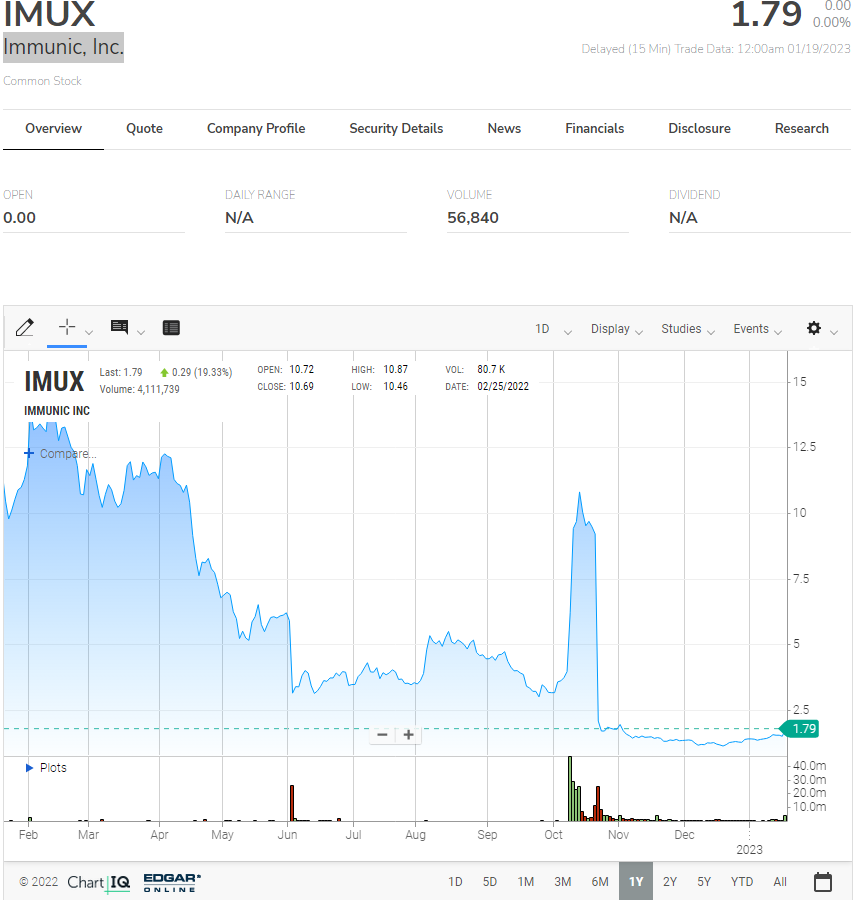Set chart range to 5D
866x900 pixels.
(490, 882)
